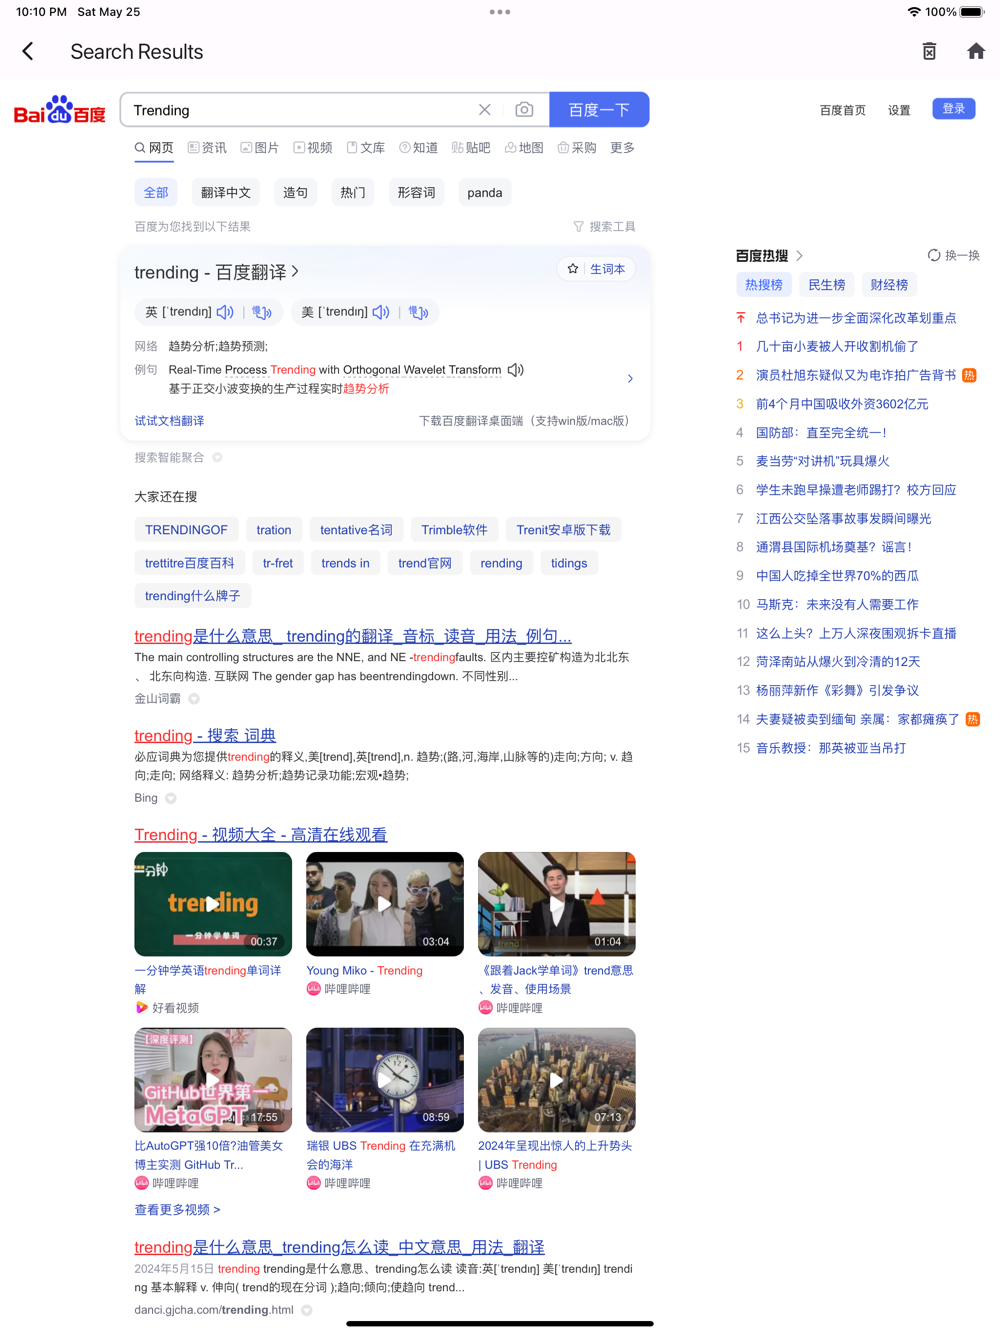Open trending - 搜索 词典 result
Screen dimensions: 1000x1334
pos(205,735)
